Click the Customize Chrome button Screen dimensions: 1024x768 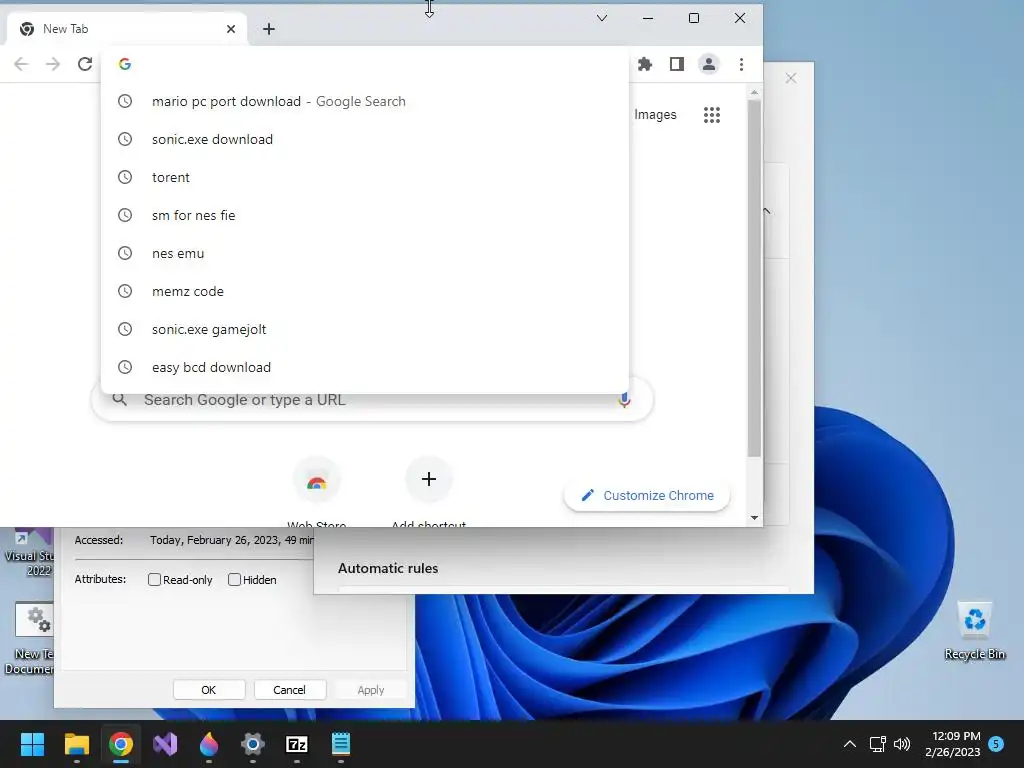(x=647, y=496)
